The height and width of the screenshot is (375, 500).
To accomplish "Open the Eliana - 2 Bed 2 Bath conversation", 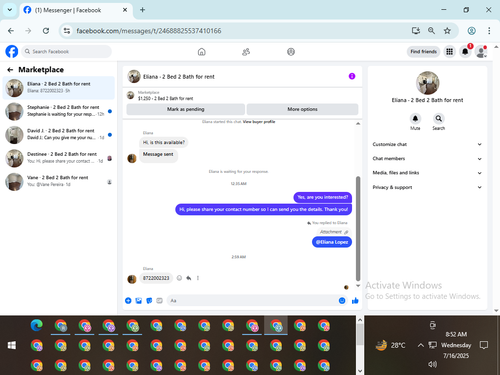I will pos(59,88).
